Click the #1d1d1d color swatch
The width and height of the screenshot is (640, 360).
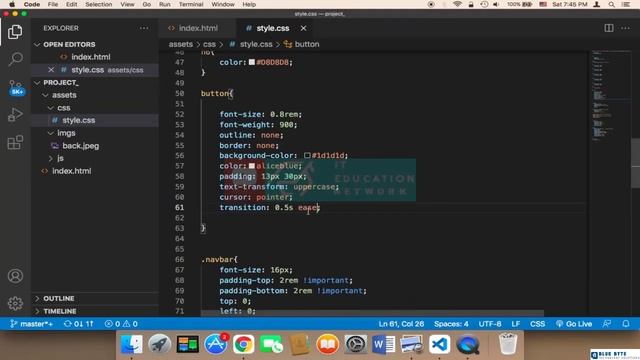[x=307, y=156]
